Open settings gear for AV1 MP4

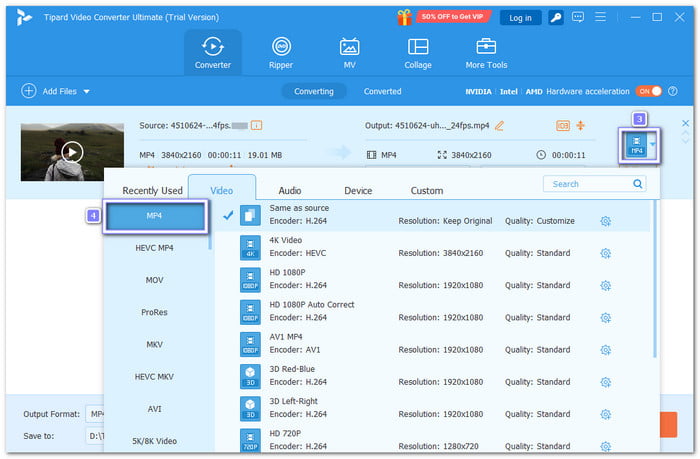(x=605, y=350)
